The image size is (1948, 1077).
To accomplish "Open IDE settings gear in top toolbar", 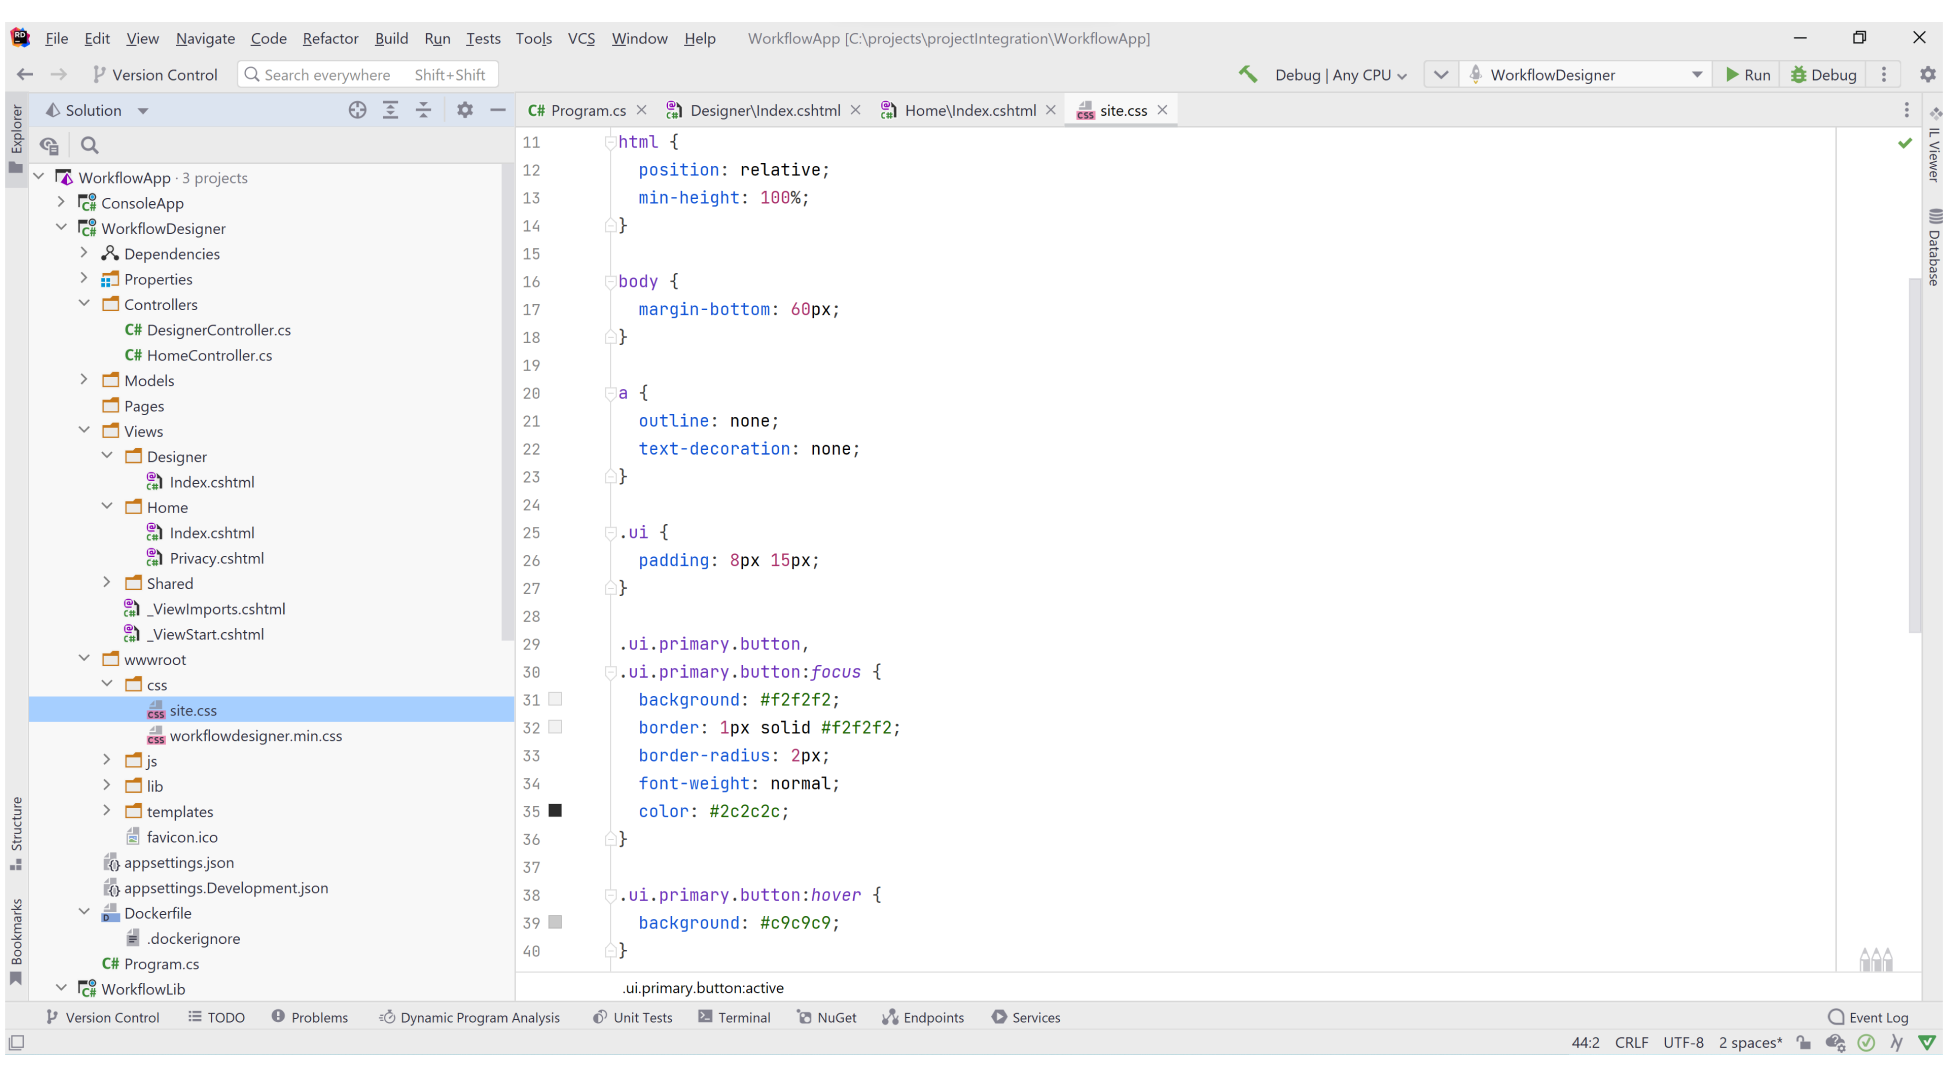I will coord(1927,74).
